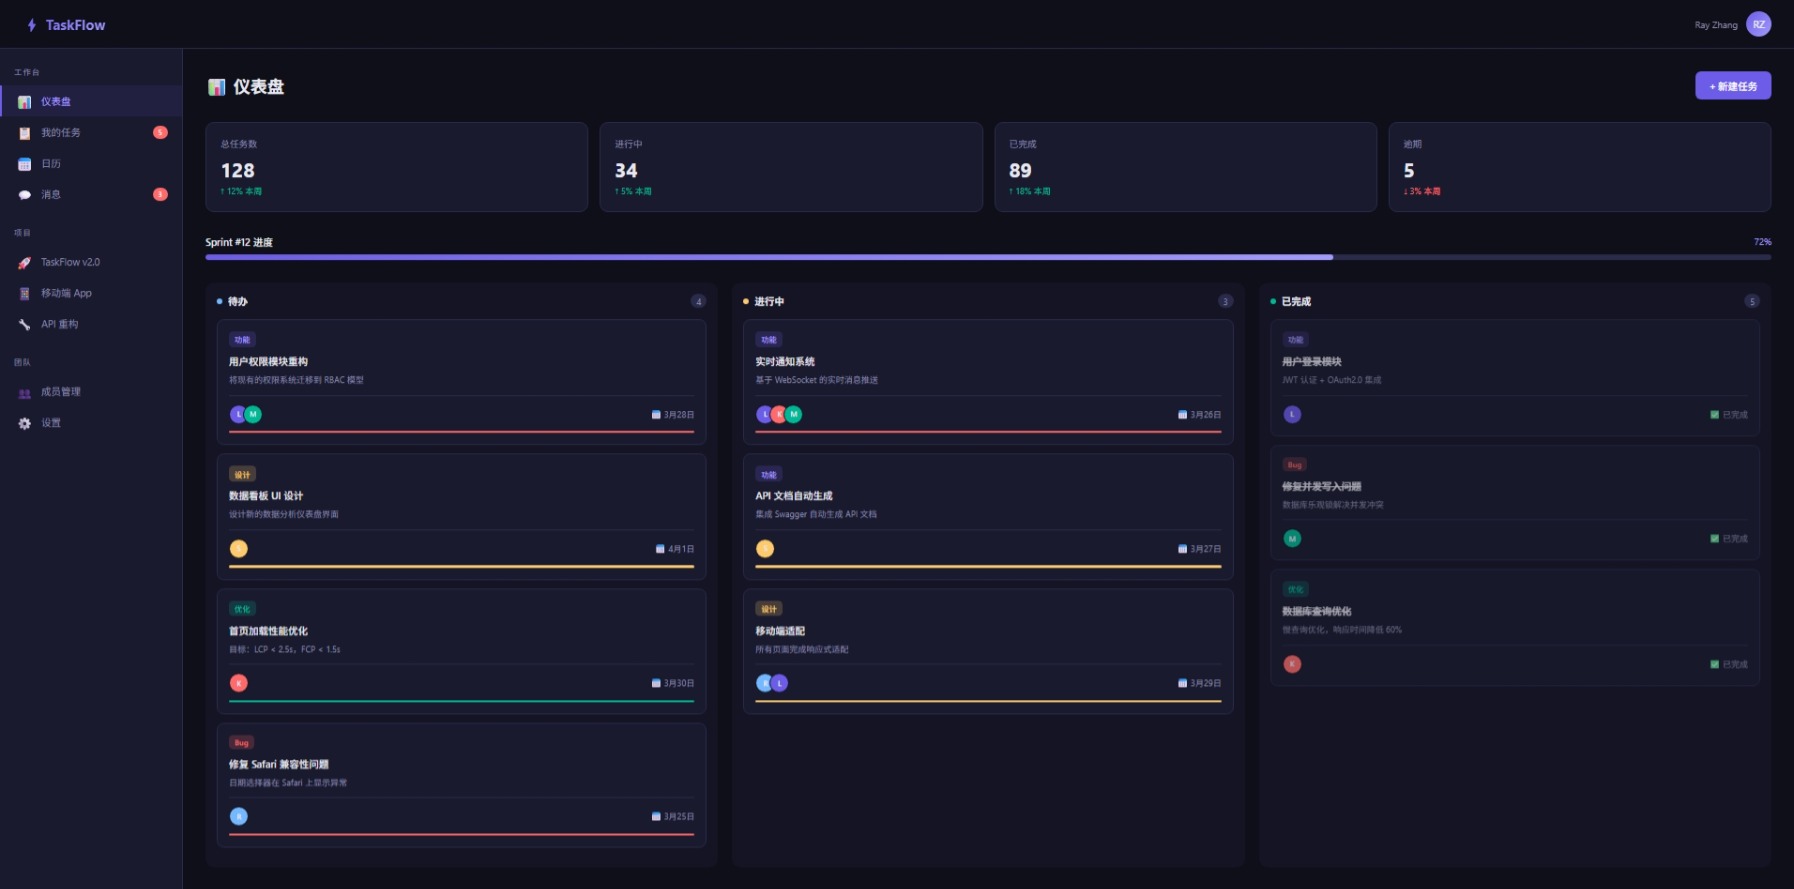Viewport: 1794px width, 889px height.
Task: Open the RZ user avatar menu
Action: [x=1758, y=25]
